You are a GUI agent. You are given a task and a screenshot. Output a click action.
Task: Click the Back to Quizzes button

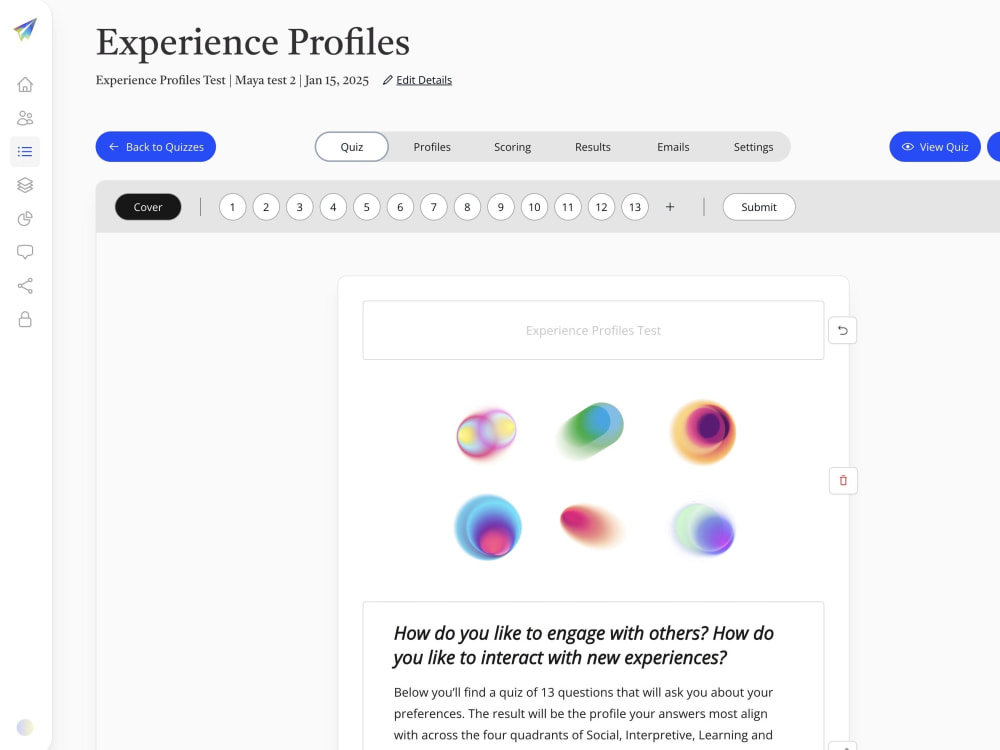click(x=156, y=147)
